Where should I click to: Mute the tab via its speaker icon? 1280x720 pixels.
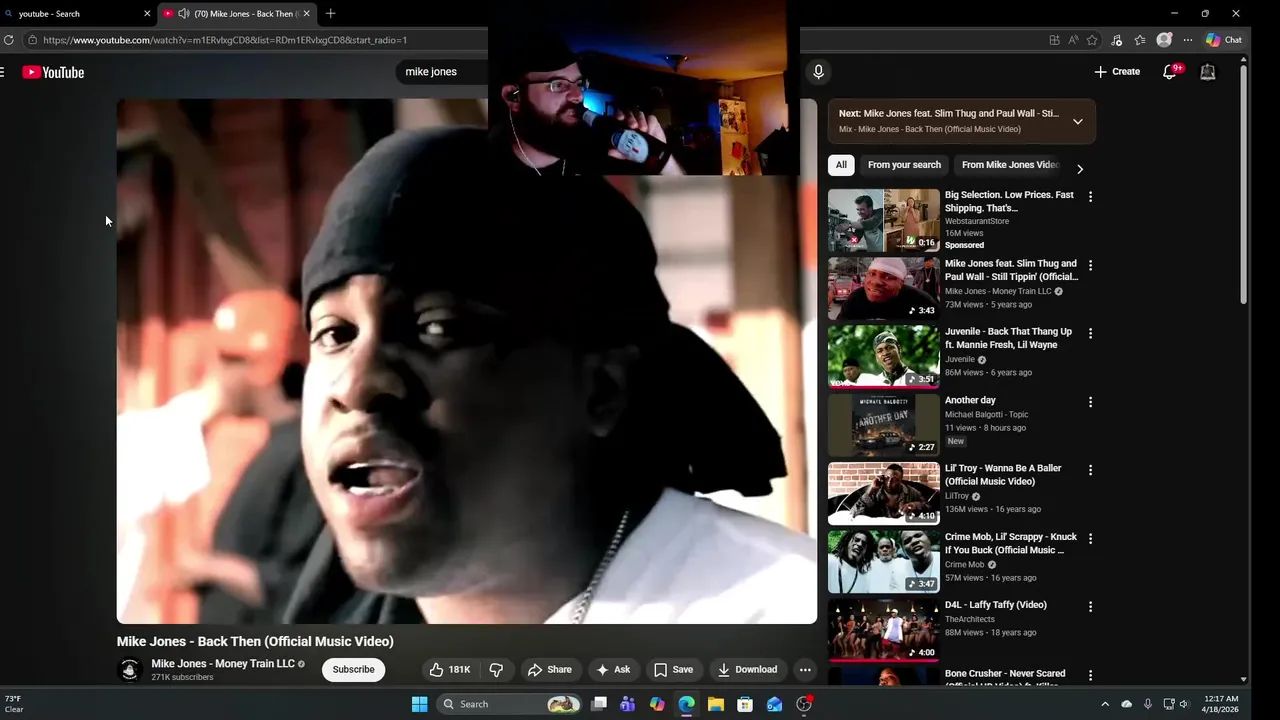coord(184,13)
